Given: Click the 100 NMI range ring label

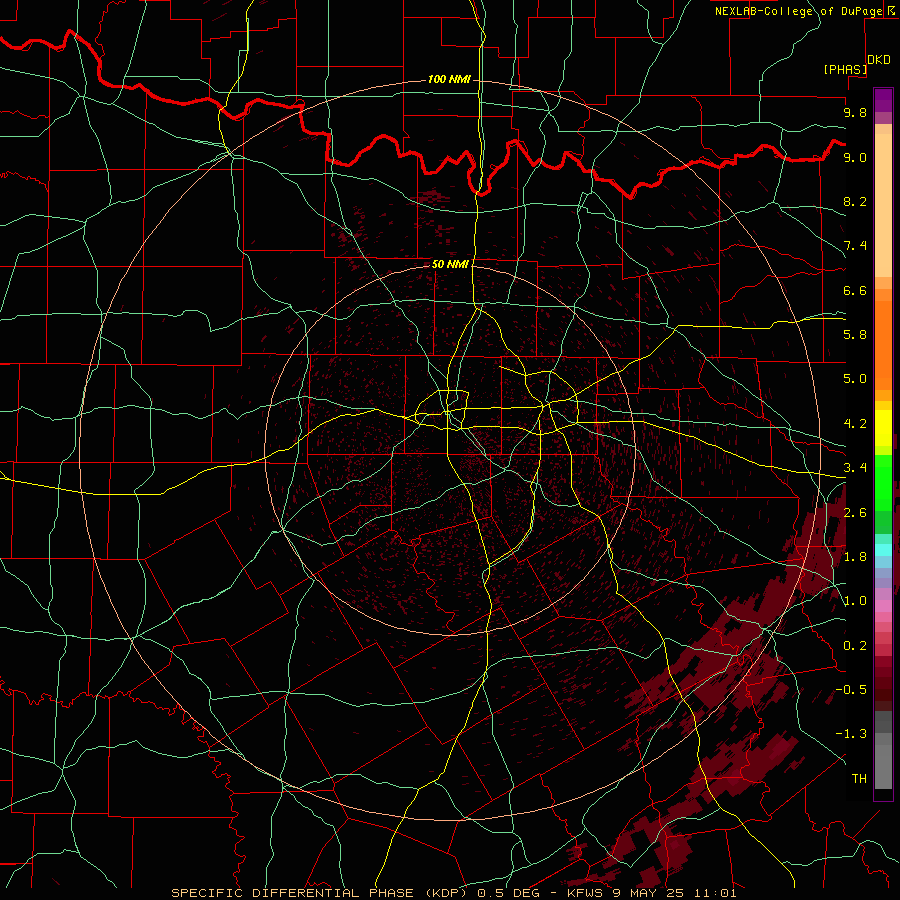Looking at the screenshot, I should tap(449, 79).
